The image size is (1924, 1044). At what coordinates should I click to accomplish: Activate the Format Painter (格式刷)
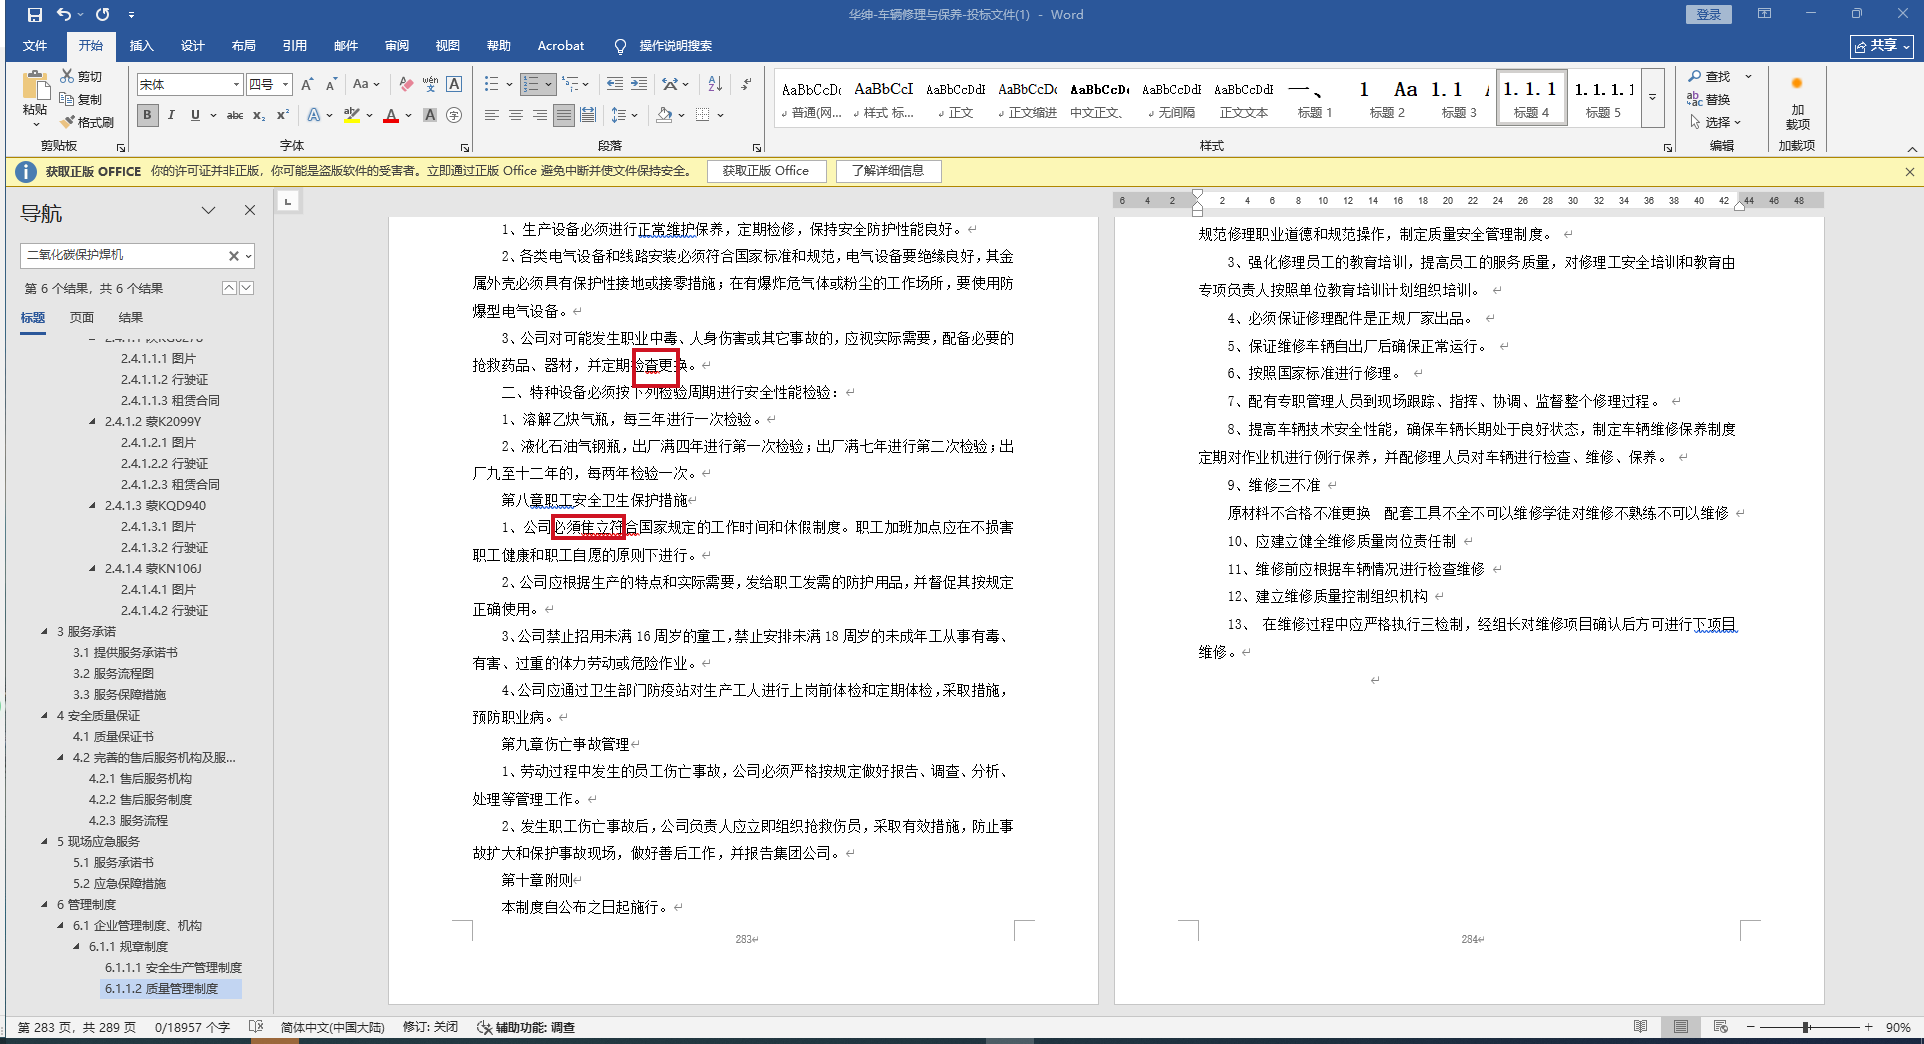point(87,122)
